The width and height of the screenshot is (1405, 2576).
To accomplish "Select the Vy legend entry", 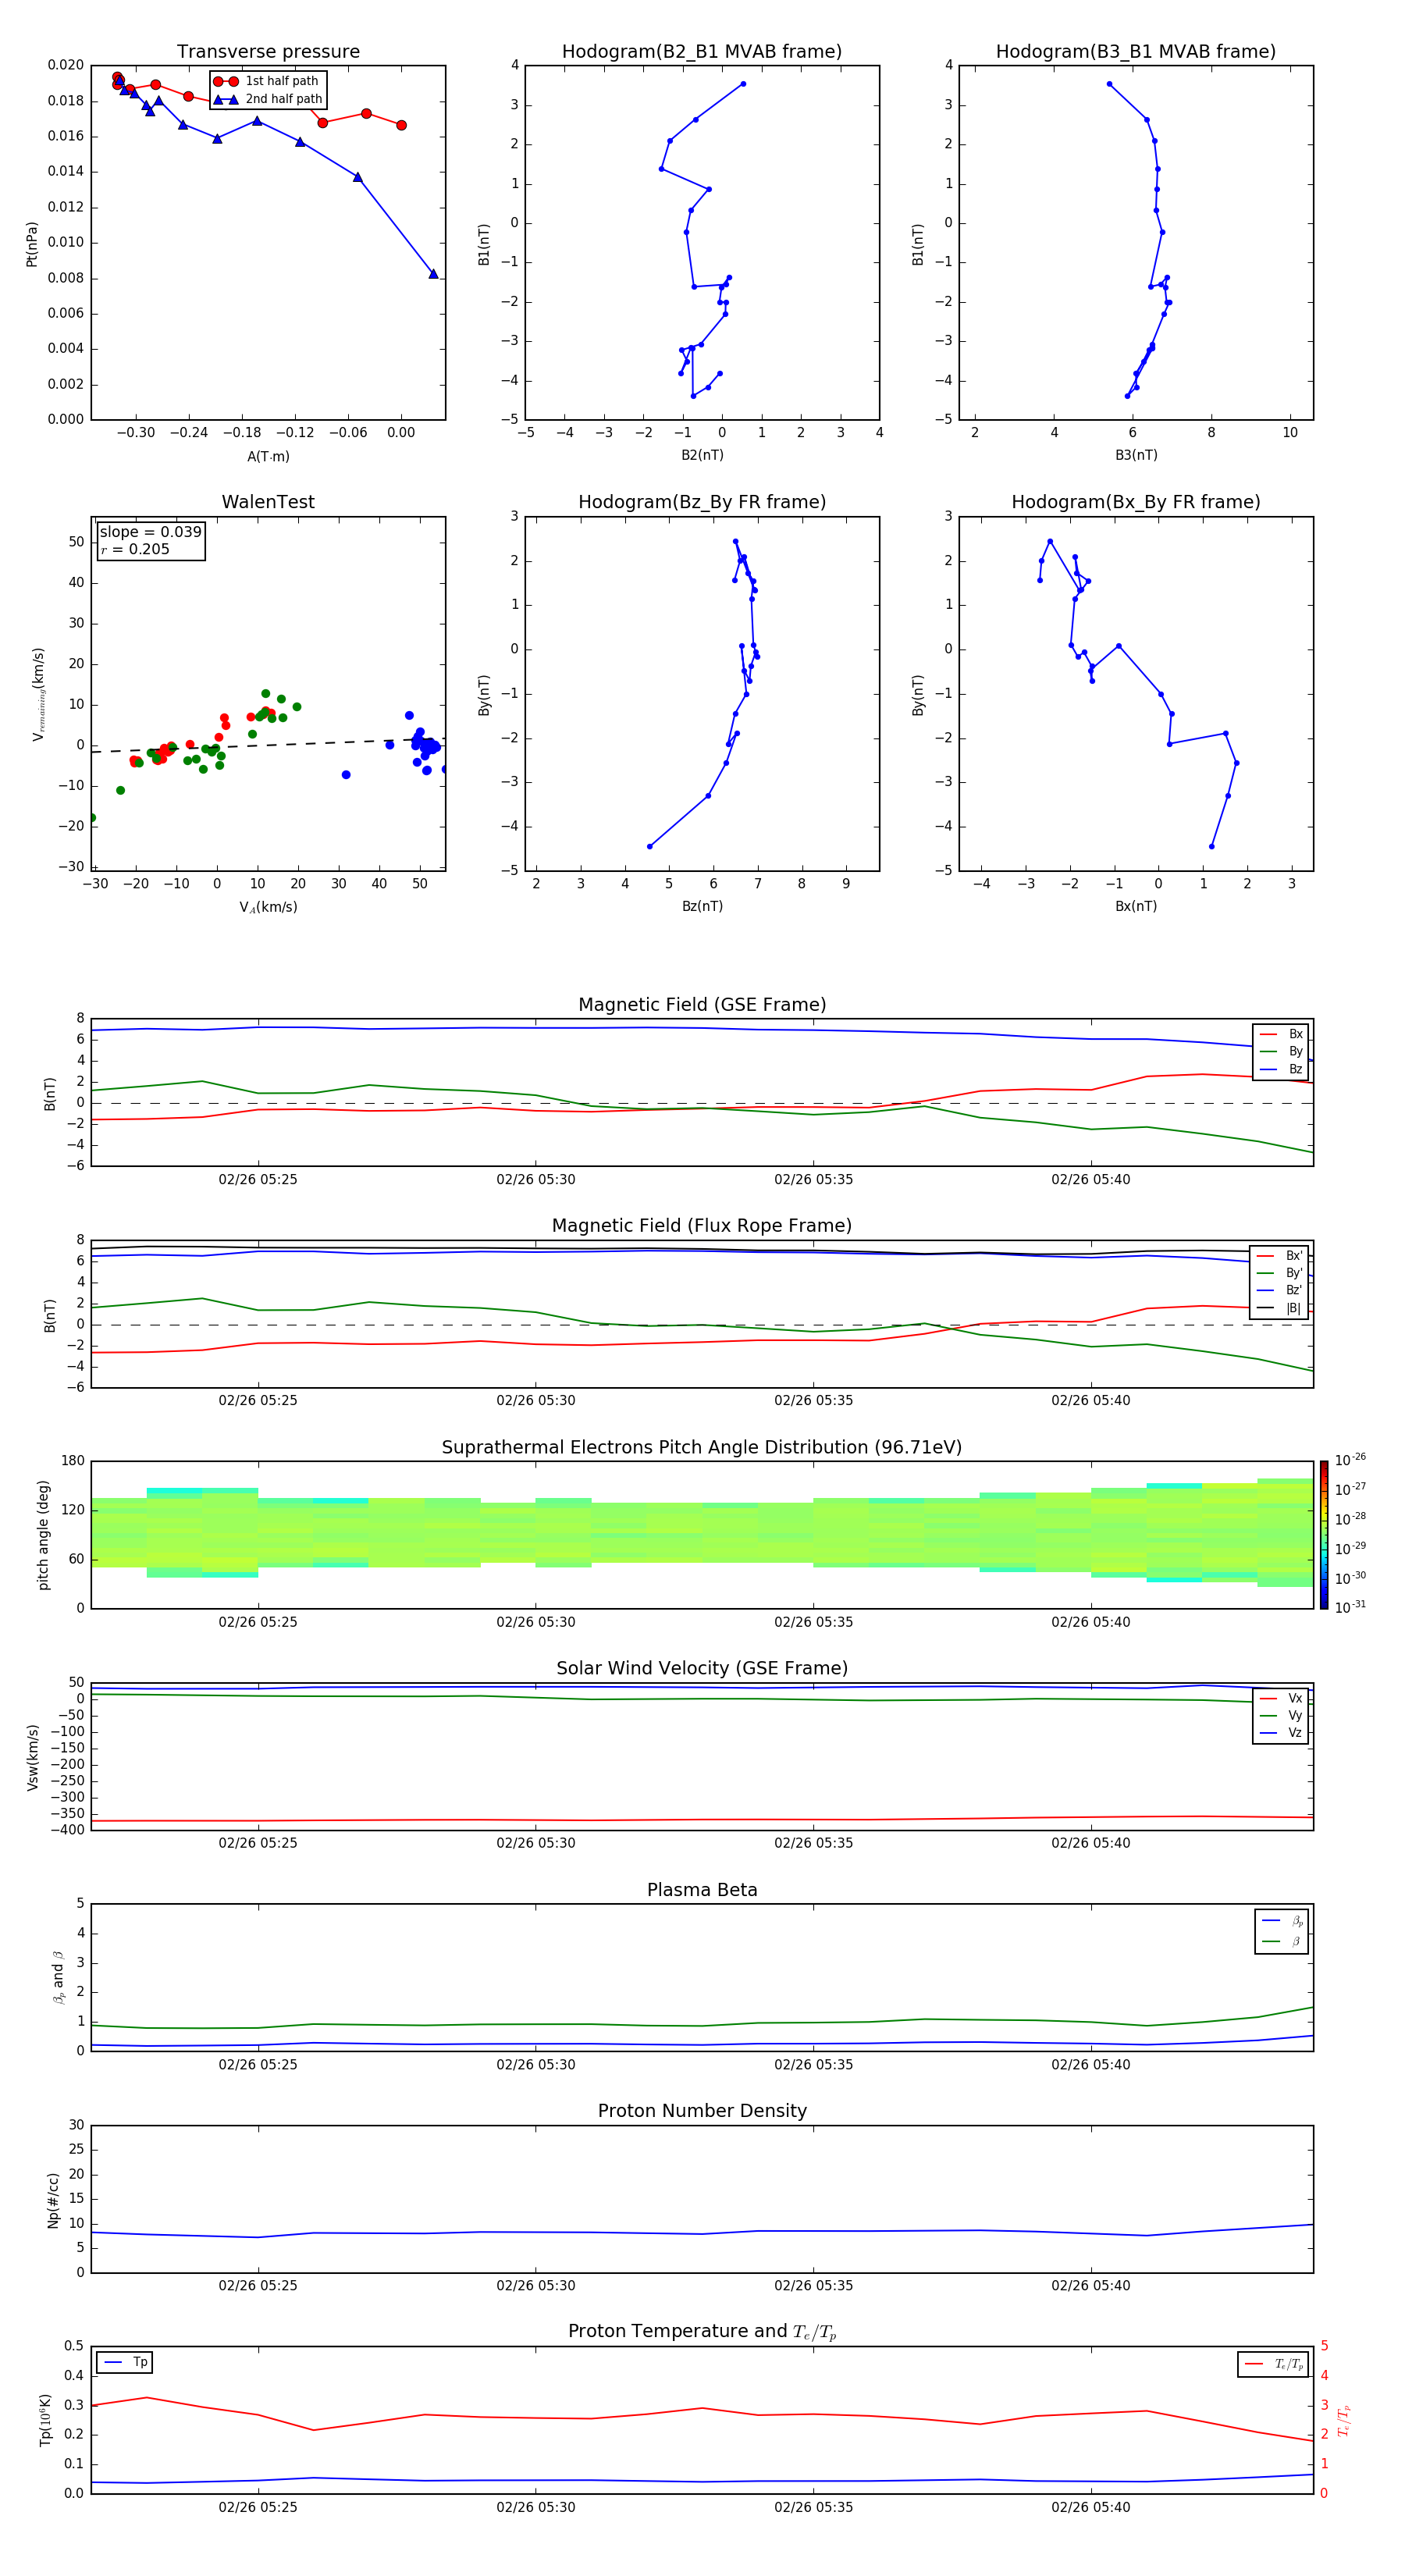I will click(x=1281, y=1716).
